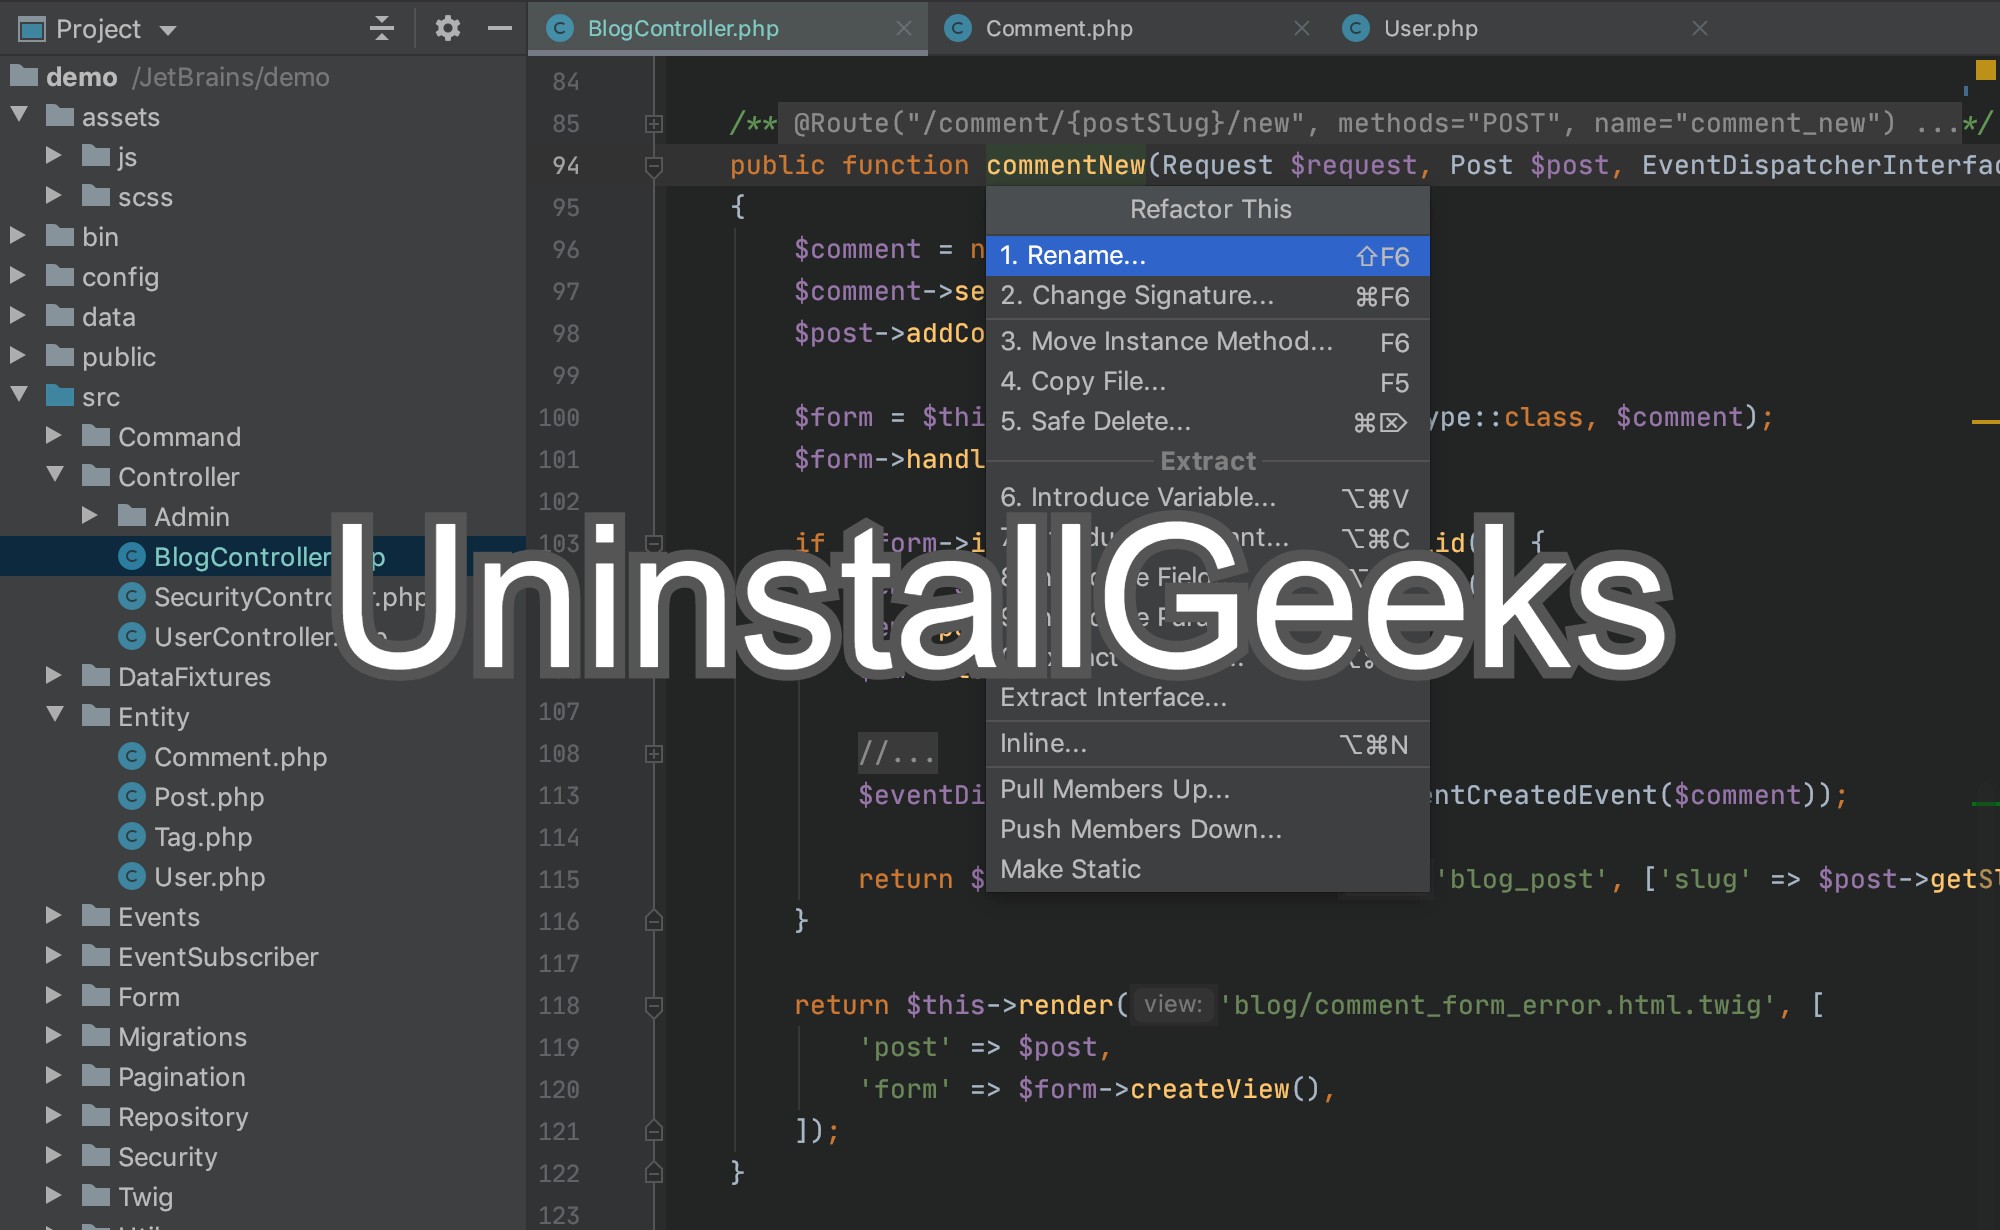Expand the js folder
This screenshot has height=1230, width=2000.
tap(54, 155)
